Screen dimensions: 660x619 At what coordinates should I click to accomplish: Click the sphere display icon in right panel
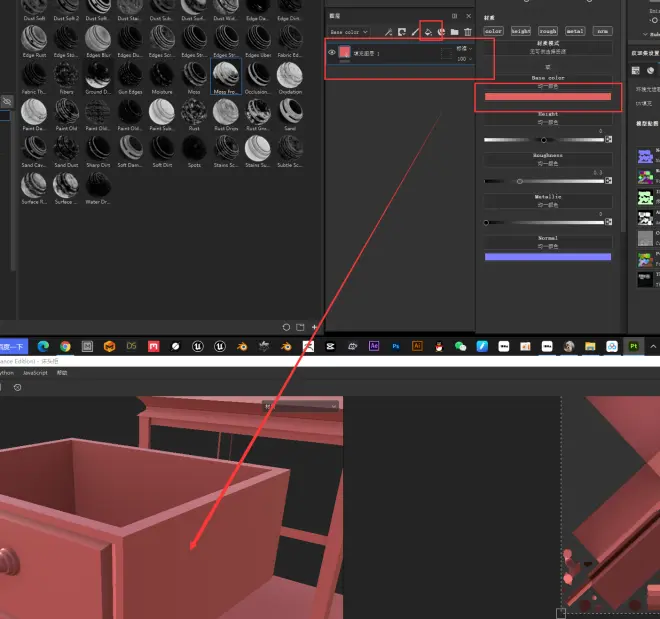click(650, 70)
